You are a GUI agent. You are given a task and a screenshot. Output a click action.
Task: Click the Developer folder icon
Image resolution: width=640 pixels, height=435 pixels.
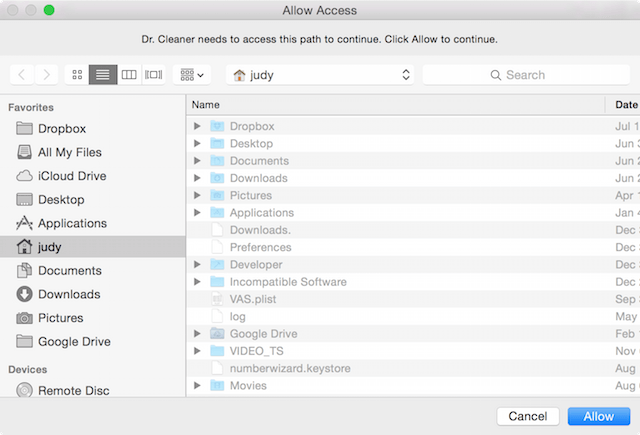click(217, 264)
